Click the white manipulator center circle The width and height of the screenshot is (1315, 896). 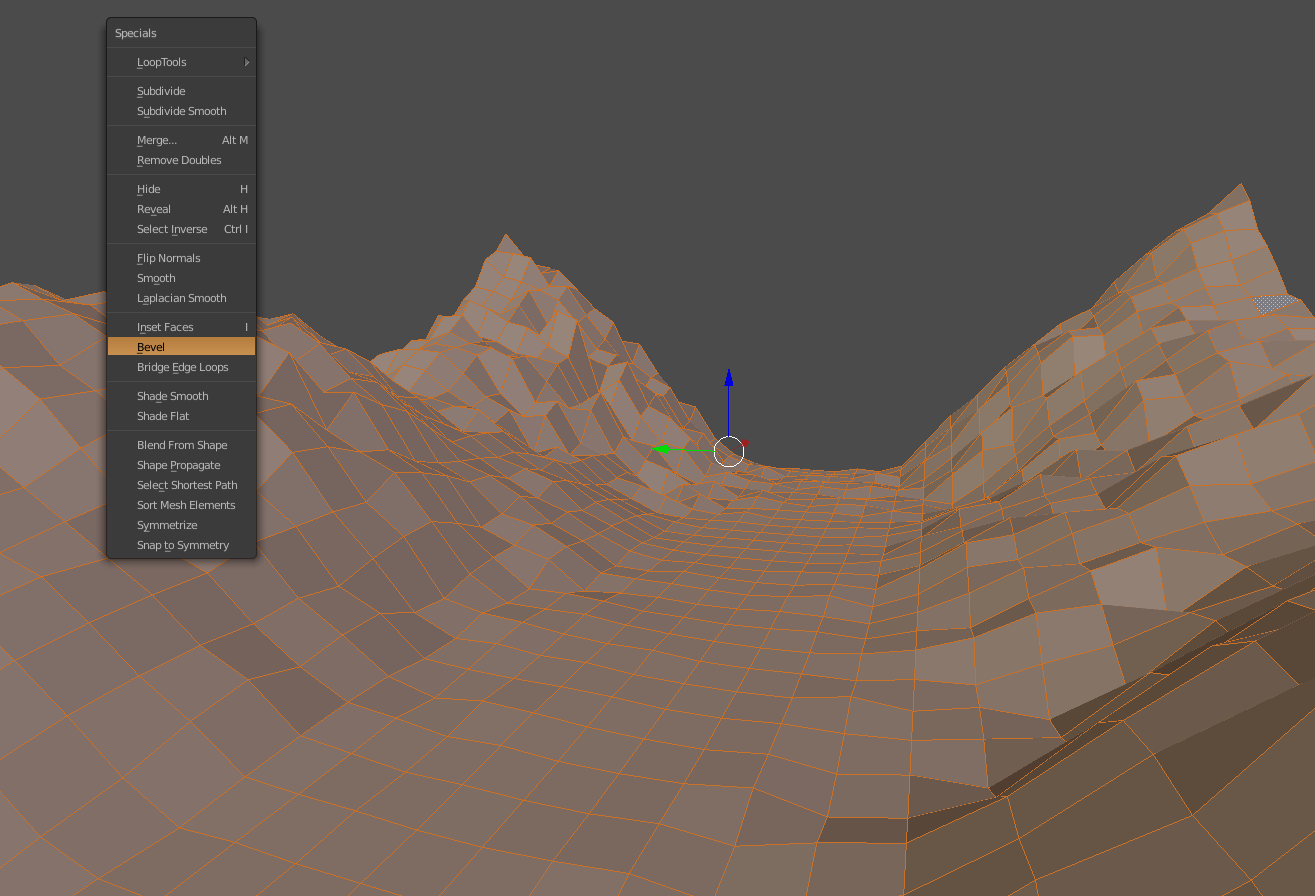[729, 451]
